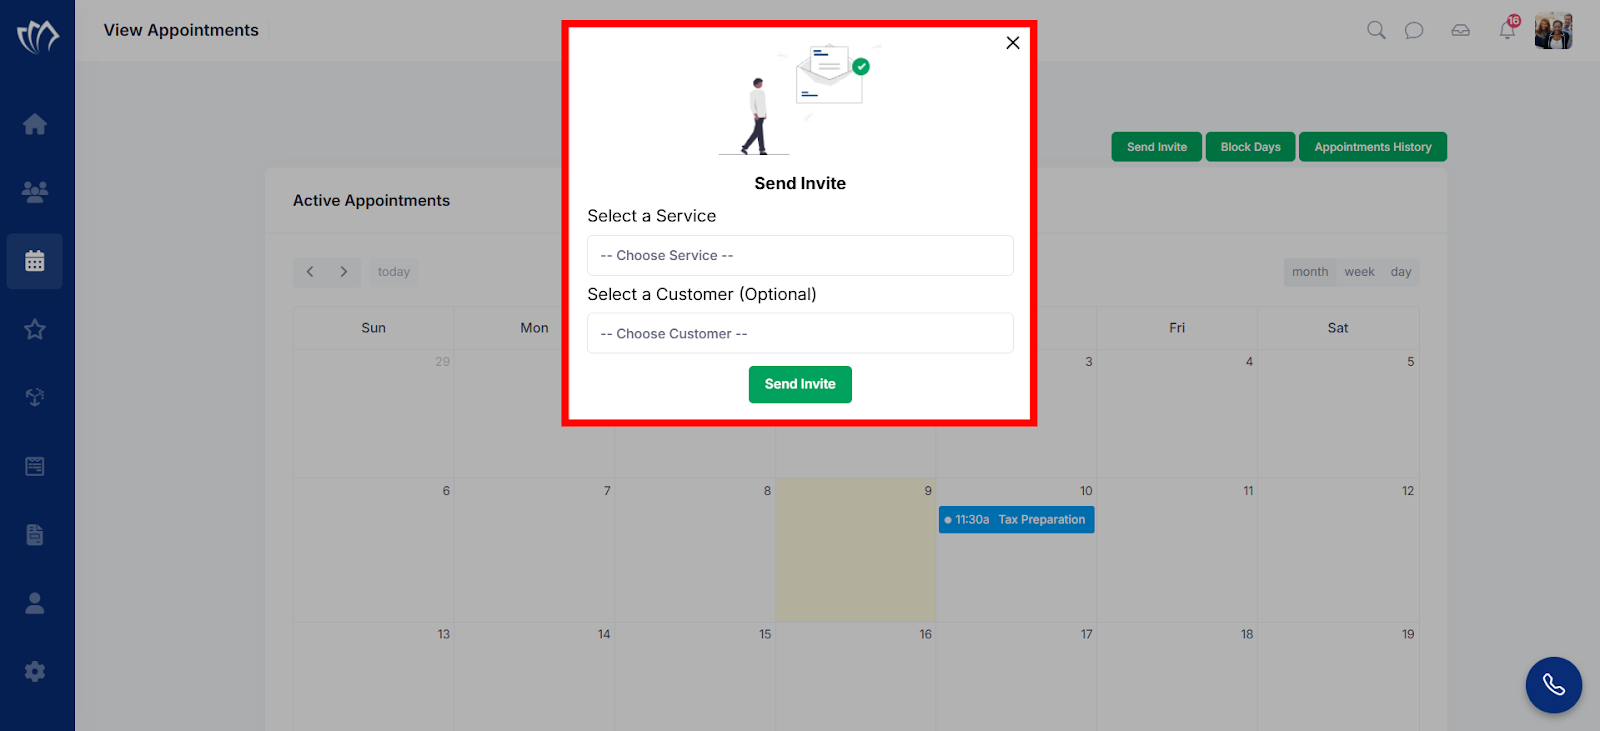Open messages chat bubble icon in header
The height and width of the screenshot is (731, 1600).
point(1414,30)
